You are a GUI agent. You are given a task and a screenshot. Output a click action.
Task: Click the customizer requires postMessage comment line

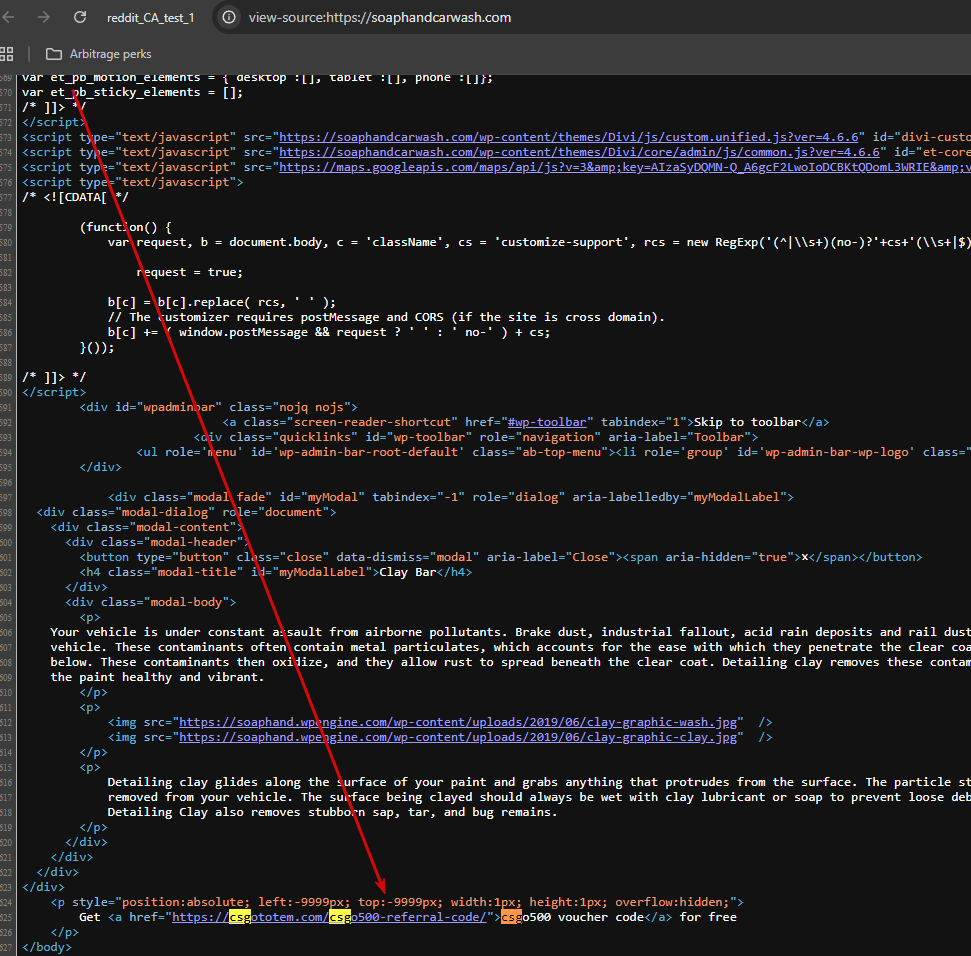point(386,317)
